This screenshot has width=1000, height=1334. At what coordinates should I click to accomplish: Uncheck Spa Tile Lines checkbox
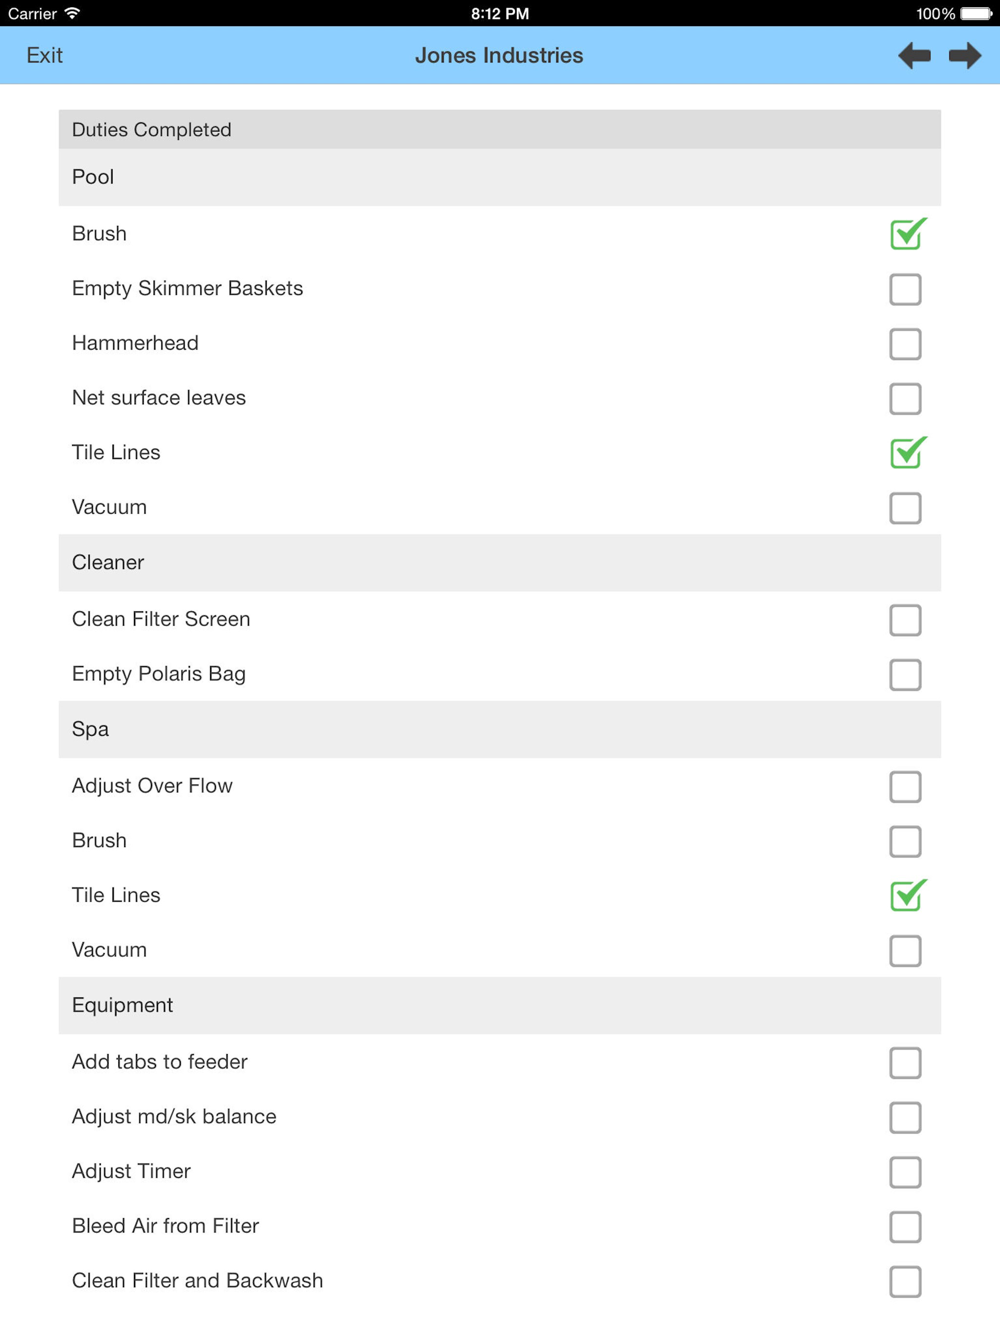(906, 896)
